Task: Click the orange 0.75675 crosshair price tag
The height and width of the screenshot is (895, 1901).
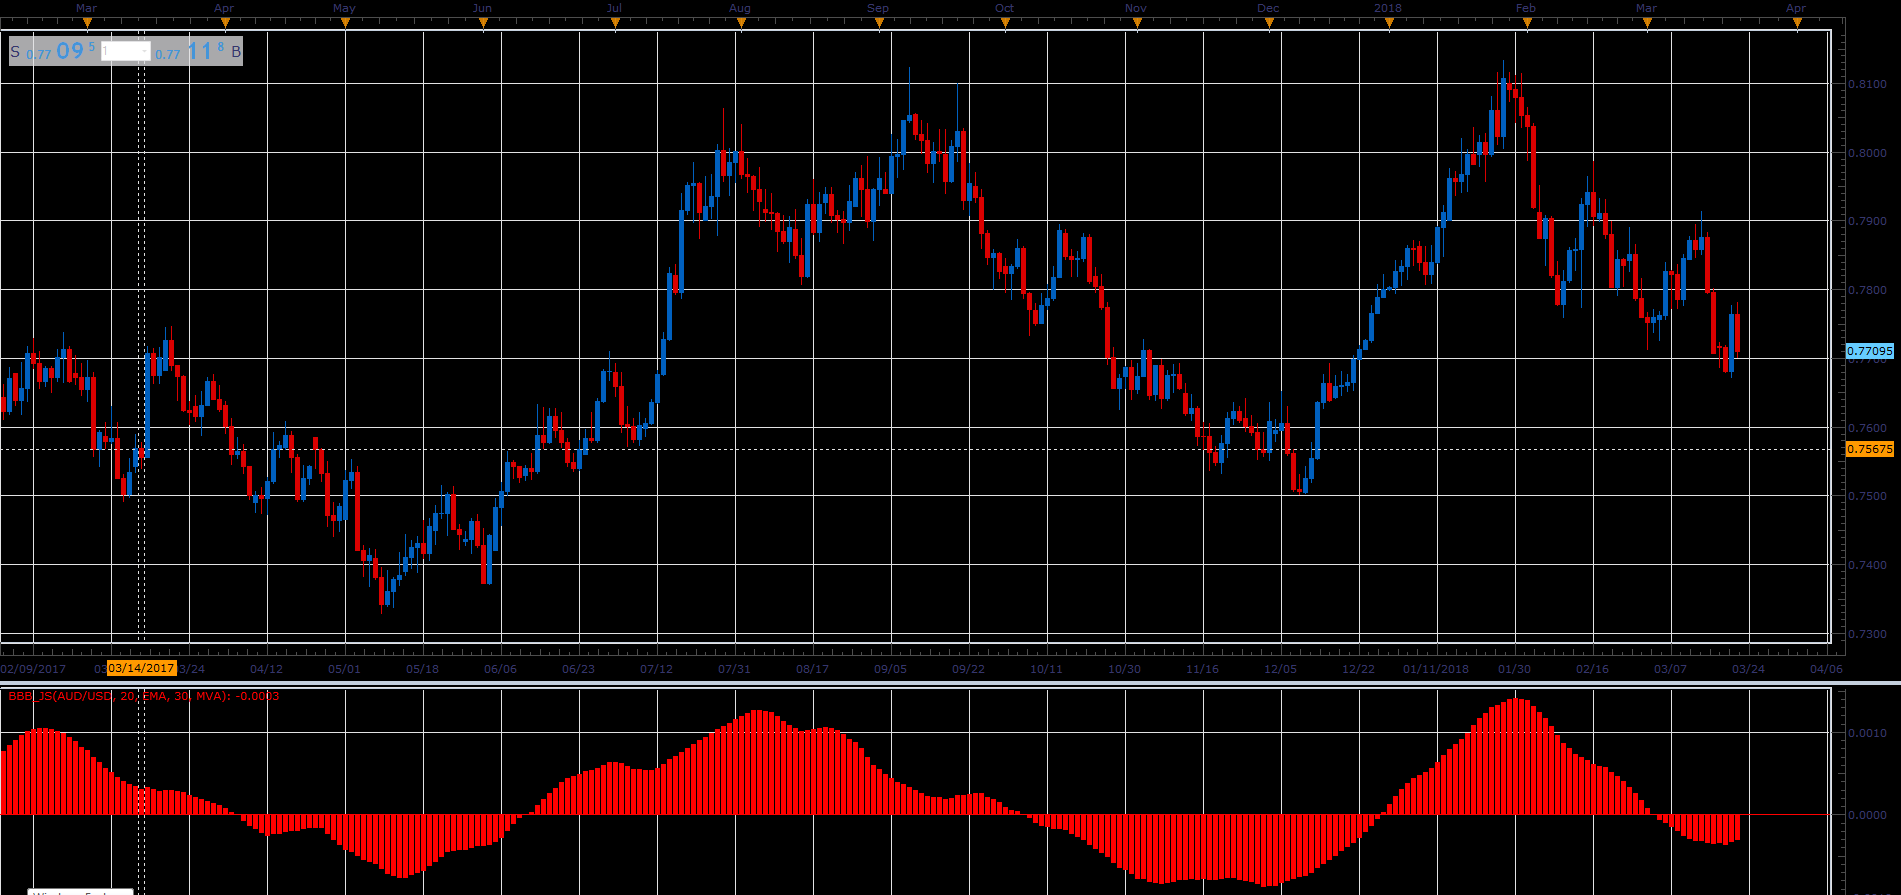Action: pos(1869,449)
